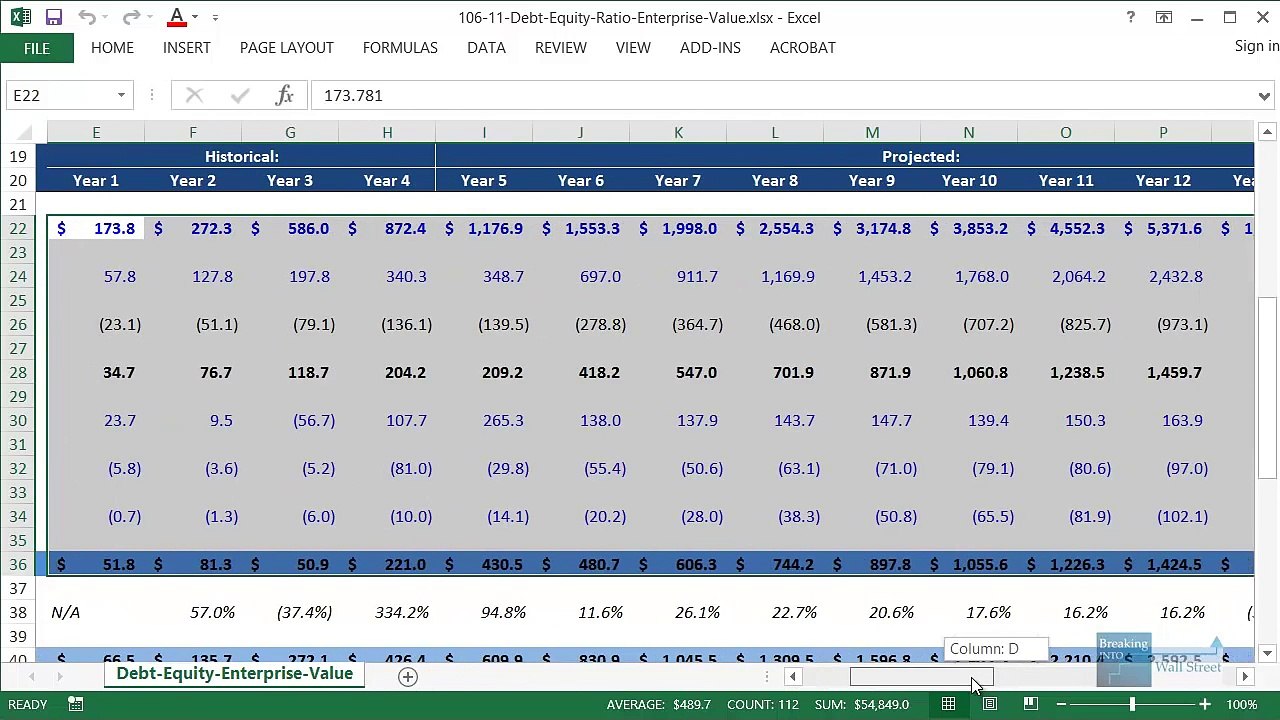Open the REVIEW tab
The height and width of the screenshot is (720, 1280).
point(560,48)
